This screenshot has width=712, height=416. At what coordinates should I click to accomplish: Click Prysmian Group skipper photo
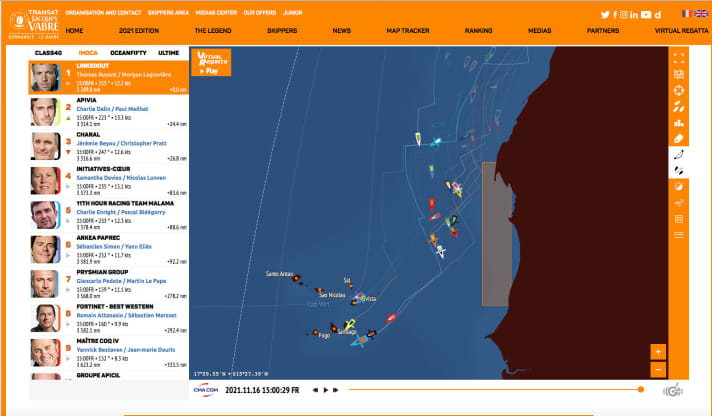pyautogui.click(x=45, y=284)
